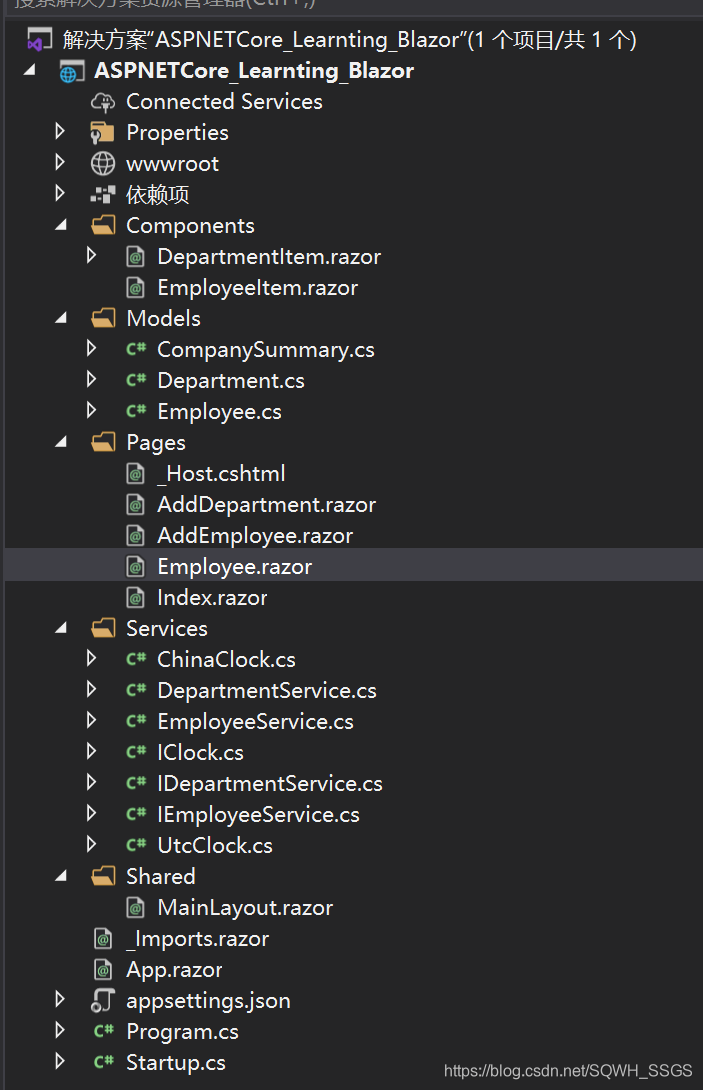Screen dimensions: 703x1090
Task: Expand the DepartmentItem.razor node
Action: coord(91,256)
